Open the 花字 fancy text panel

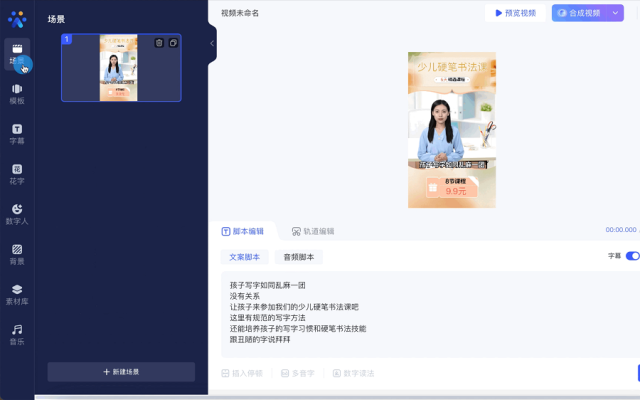click(17, 174)
